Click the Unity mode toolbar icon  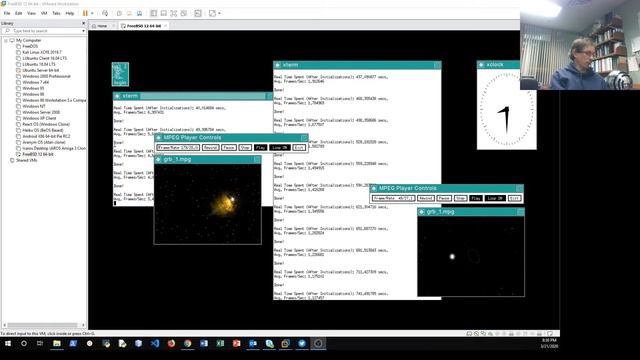coord(184,13)
